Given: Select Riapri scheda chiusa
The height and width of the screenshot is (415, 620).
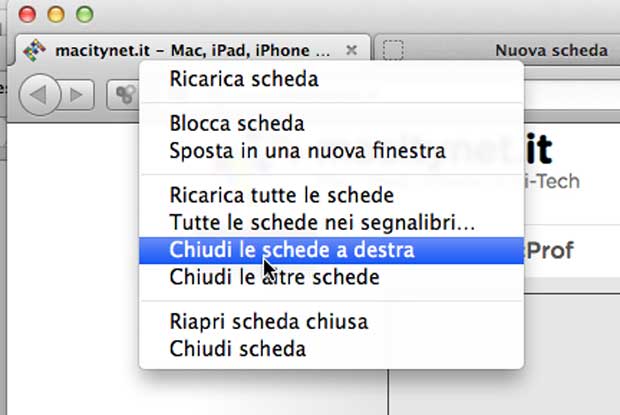Looking at the screenshot, I should pyautogui.click(x=269, y=322).
